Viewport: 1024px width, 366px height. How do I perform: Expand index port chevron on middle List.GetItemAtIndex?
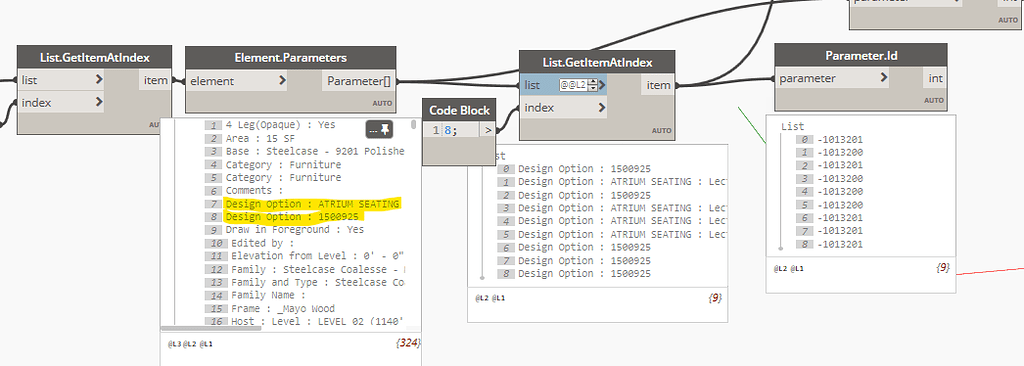point(601,108)
